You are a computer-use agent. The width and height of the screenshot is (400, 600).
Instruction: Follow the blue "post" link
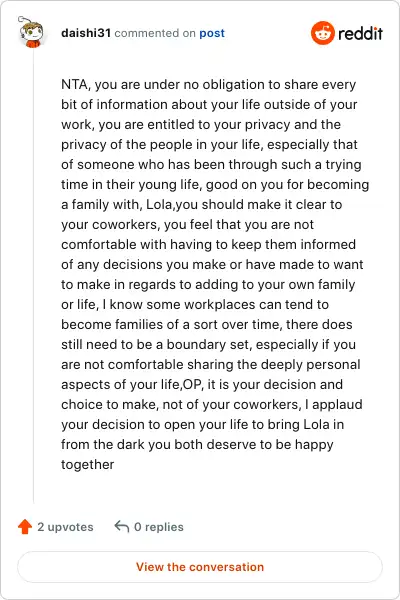212,33
